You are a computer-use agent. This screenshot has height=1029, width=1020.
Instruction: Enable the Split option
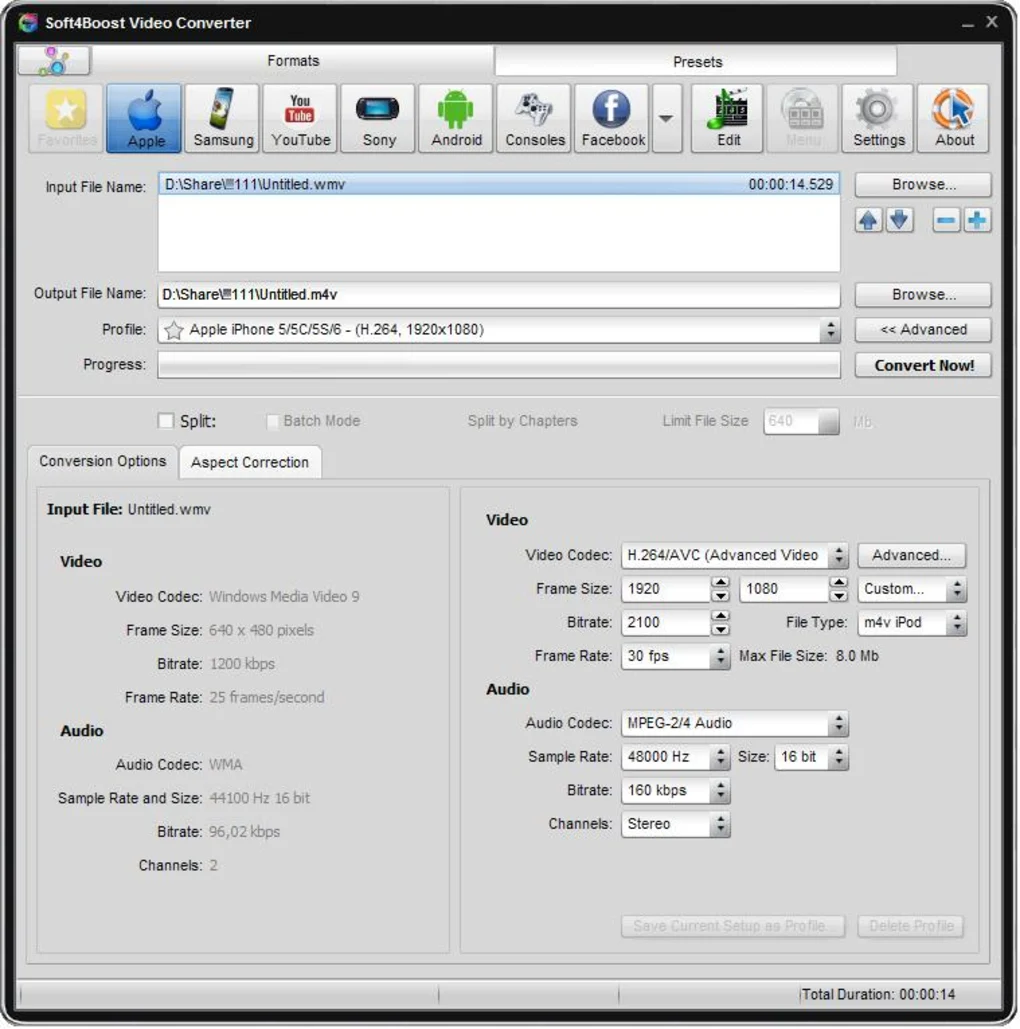(x=166, y=421)
